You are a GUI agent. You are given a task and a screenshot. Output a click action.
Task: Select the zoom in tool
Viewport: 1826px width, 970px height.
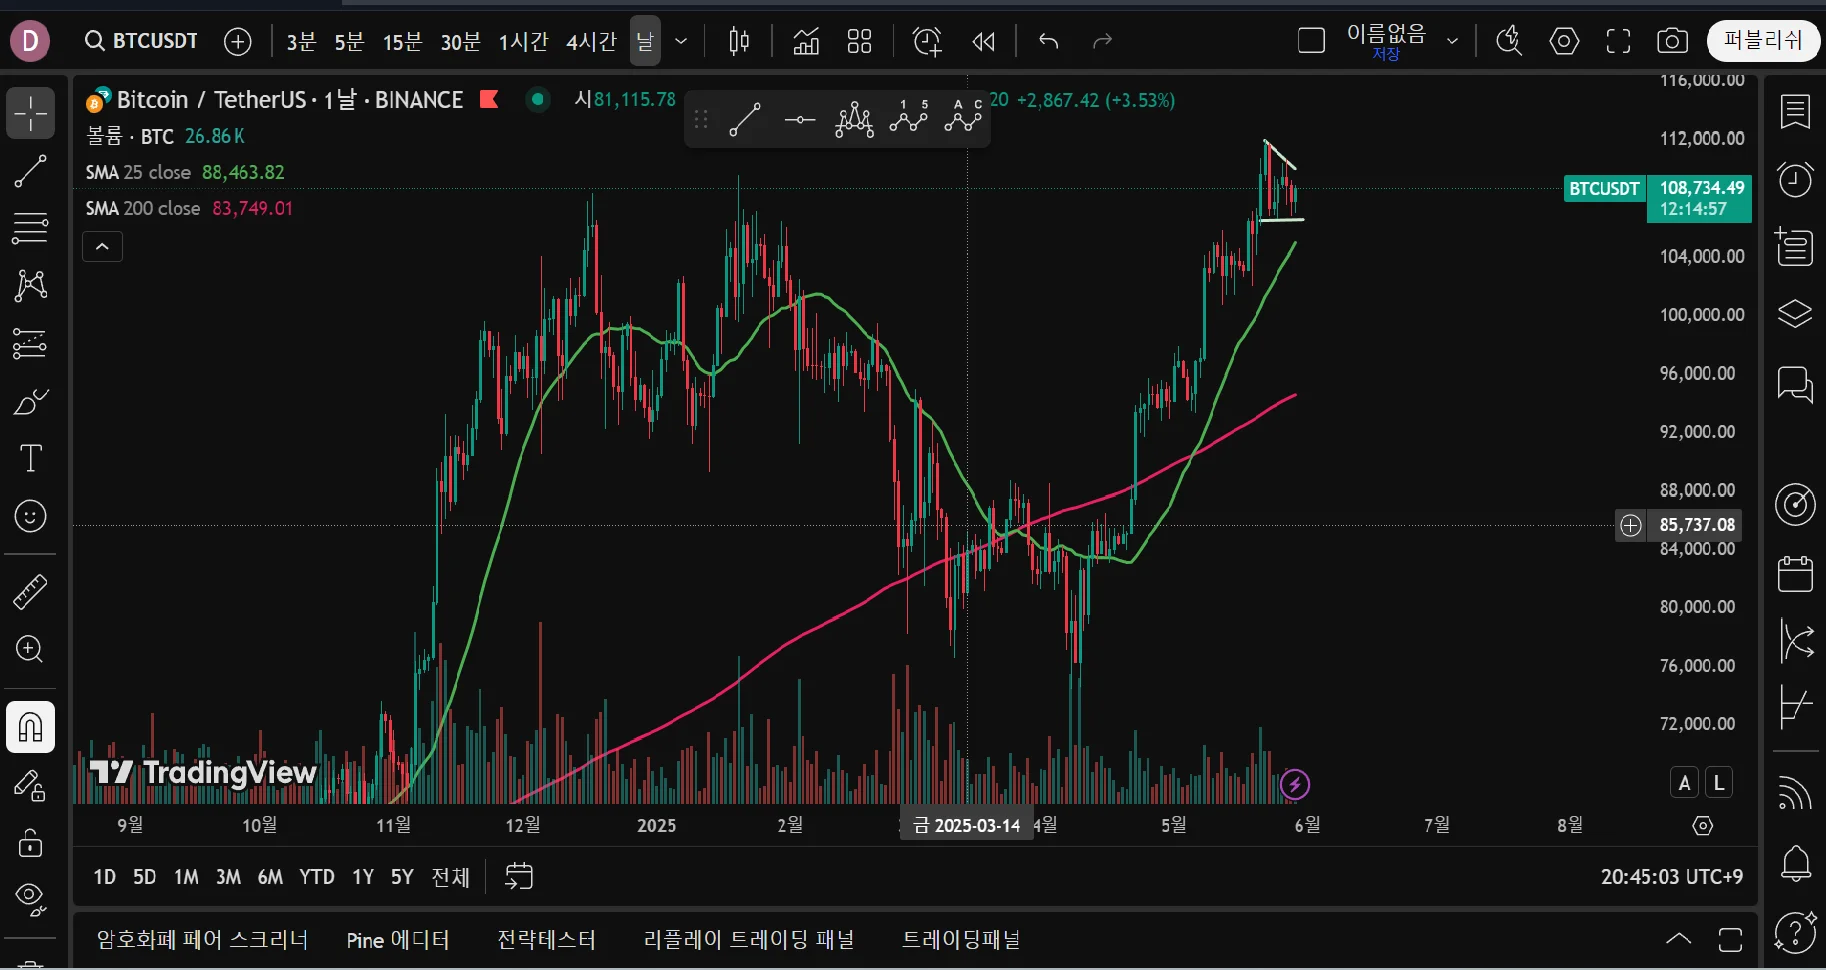pos(31,649)
